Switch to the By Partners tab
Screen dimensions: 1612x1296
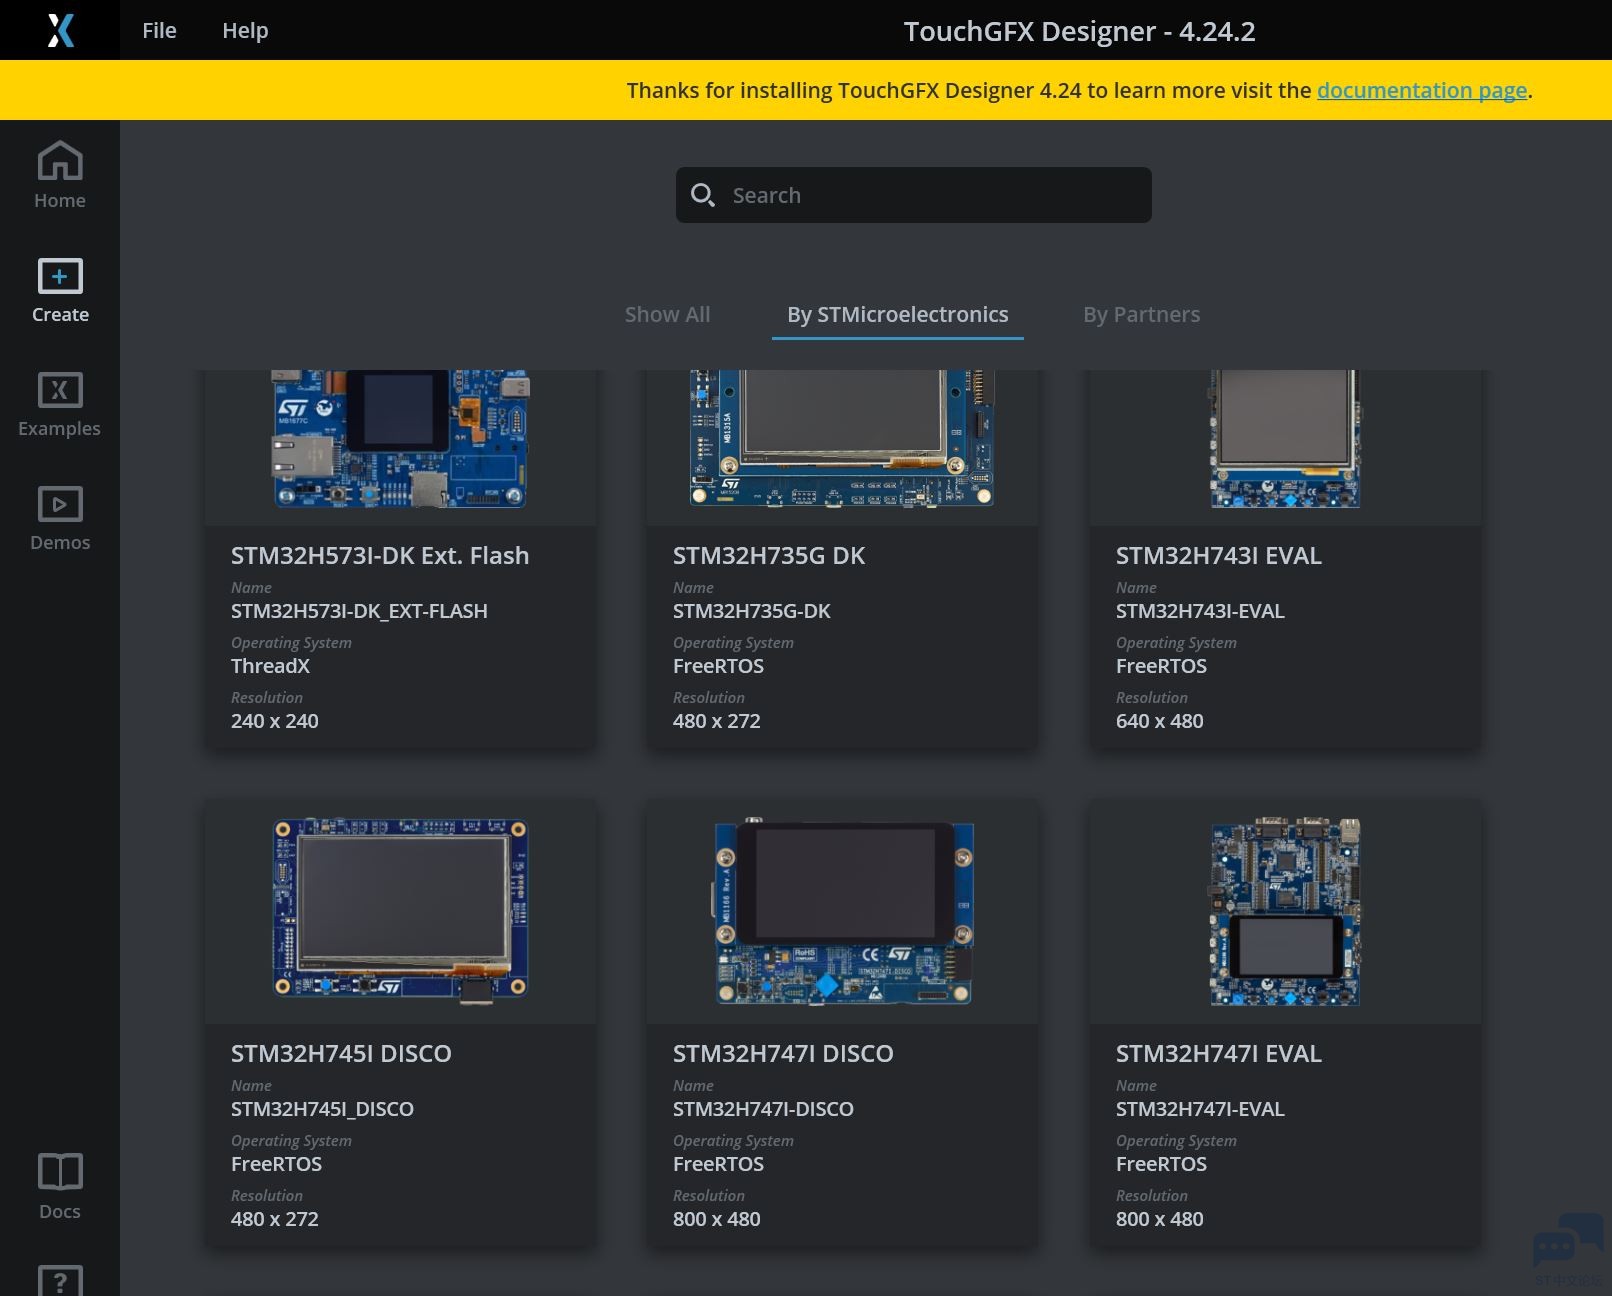pyautogui.click(x=1141, y=314)
